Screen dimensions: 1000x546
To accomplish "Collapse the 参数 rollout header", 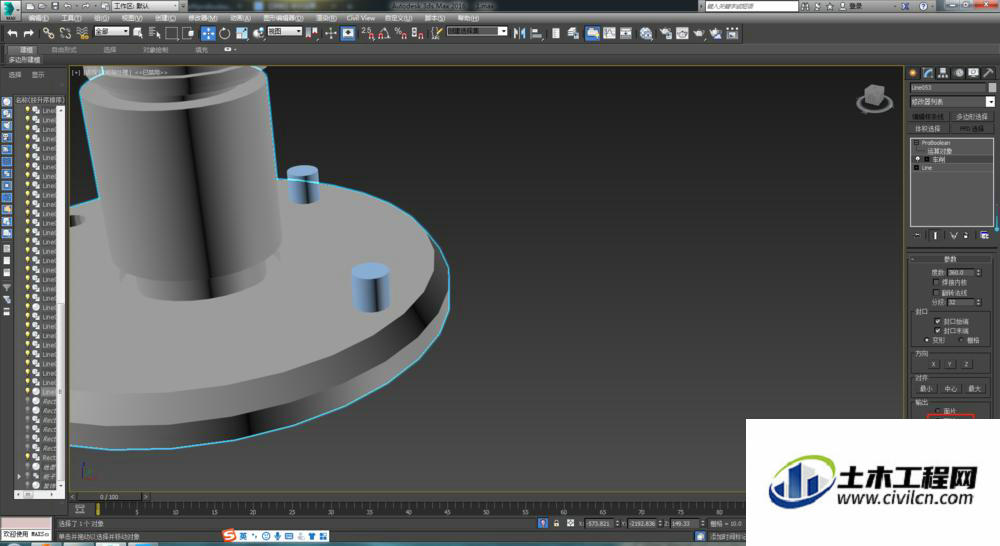I will (950, 259).
